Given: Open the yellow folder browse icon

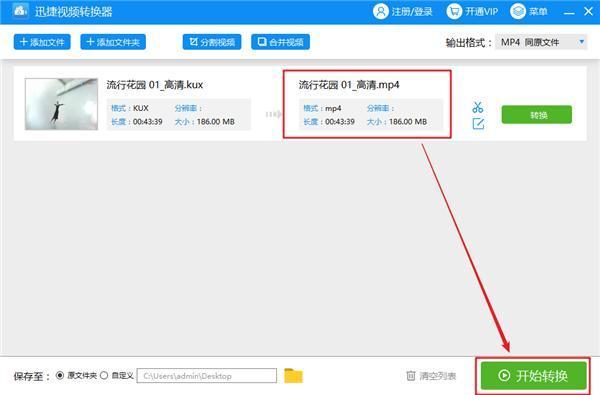Looking at the screenshot, I should [x=293, y=375].
